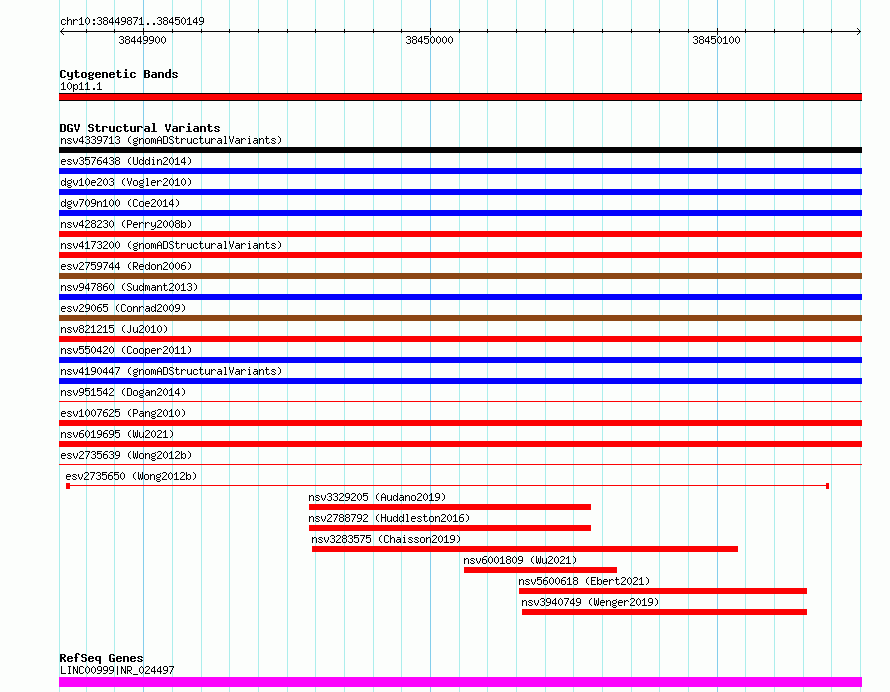Click the left endpoint marker of esv2735650

tap(68, 486)
